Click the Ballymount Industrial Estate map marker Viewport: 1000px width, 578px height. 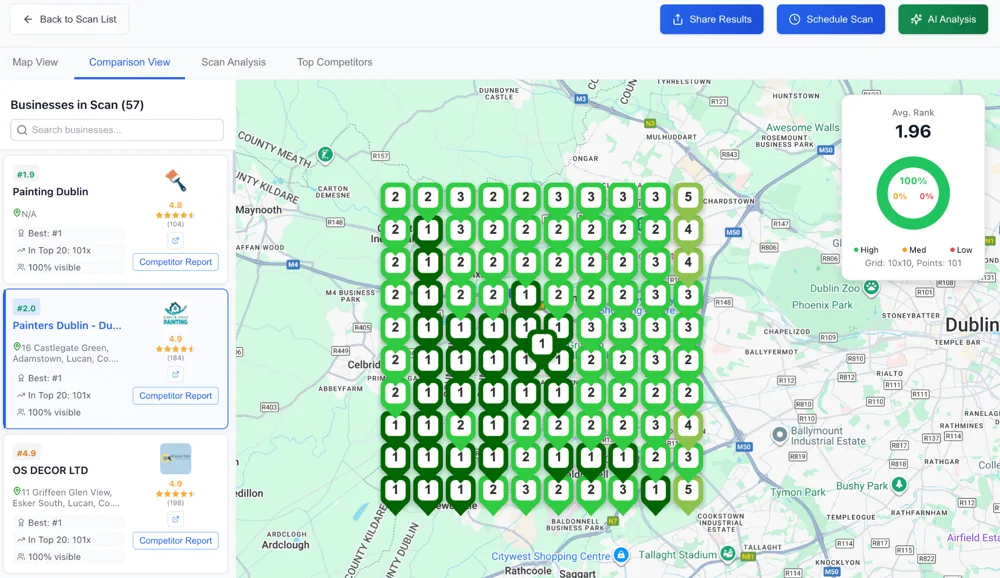click(780, 435)
